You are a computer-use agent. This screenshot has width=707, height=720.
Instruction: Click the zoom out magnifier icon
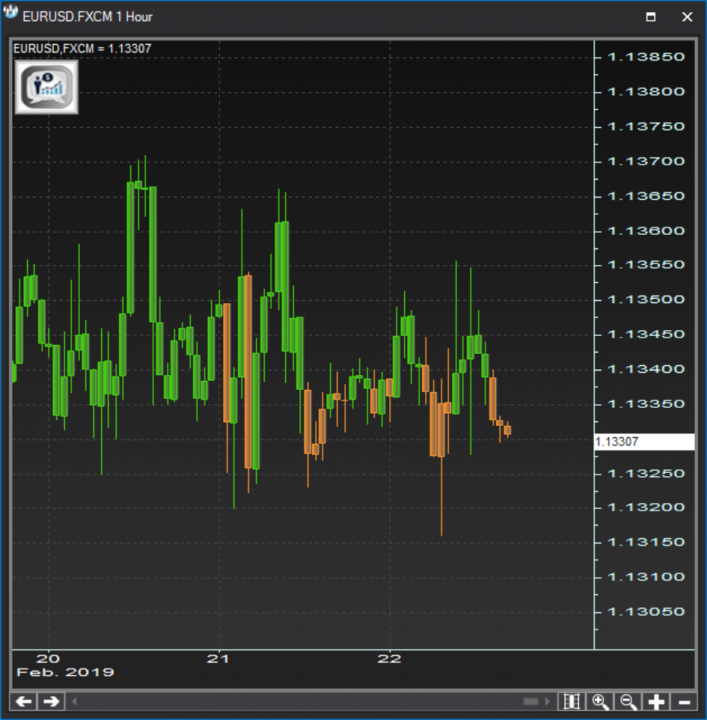[x=628, y=702]
